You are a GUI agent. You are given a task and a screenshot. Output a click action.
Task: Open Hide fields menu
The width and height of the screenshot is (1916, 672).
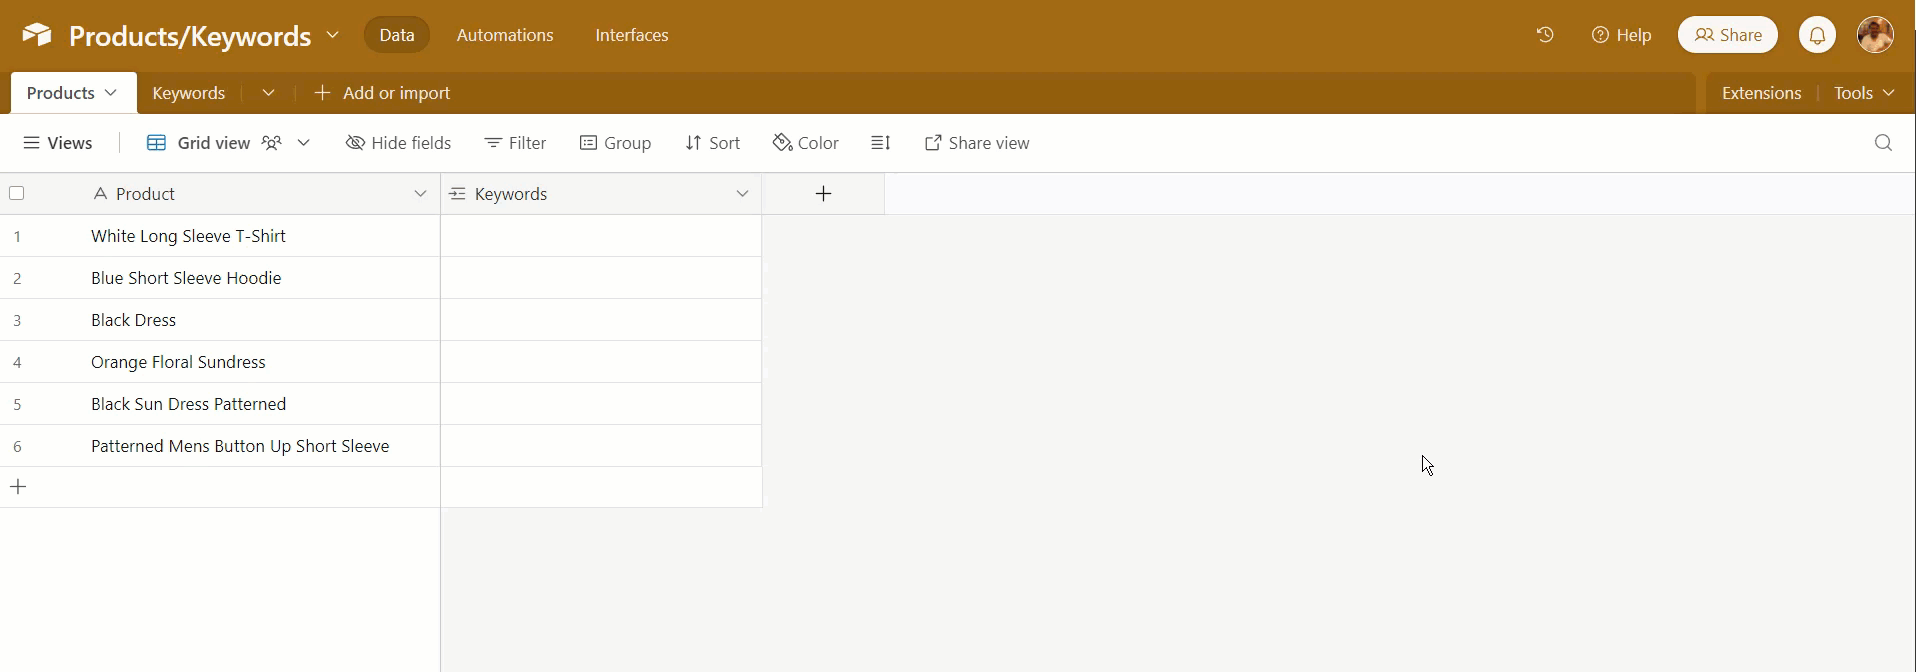(398, 143)
